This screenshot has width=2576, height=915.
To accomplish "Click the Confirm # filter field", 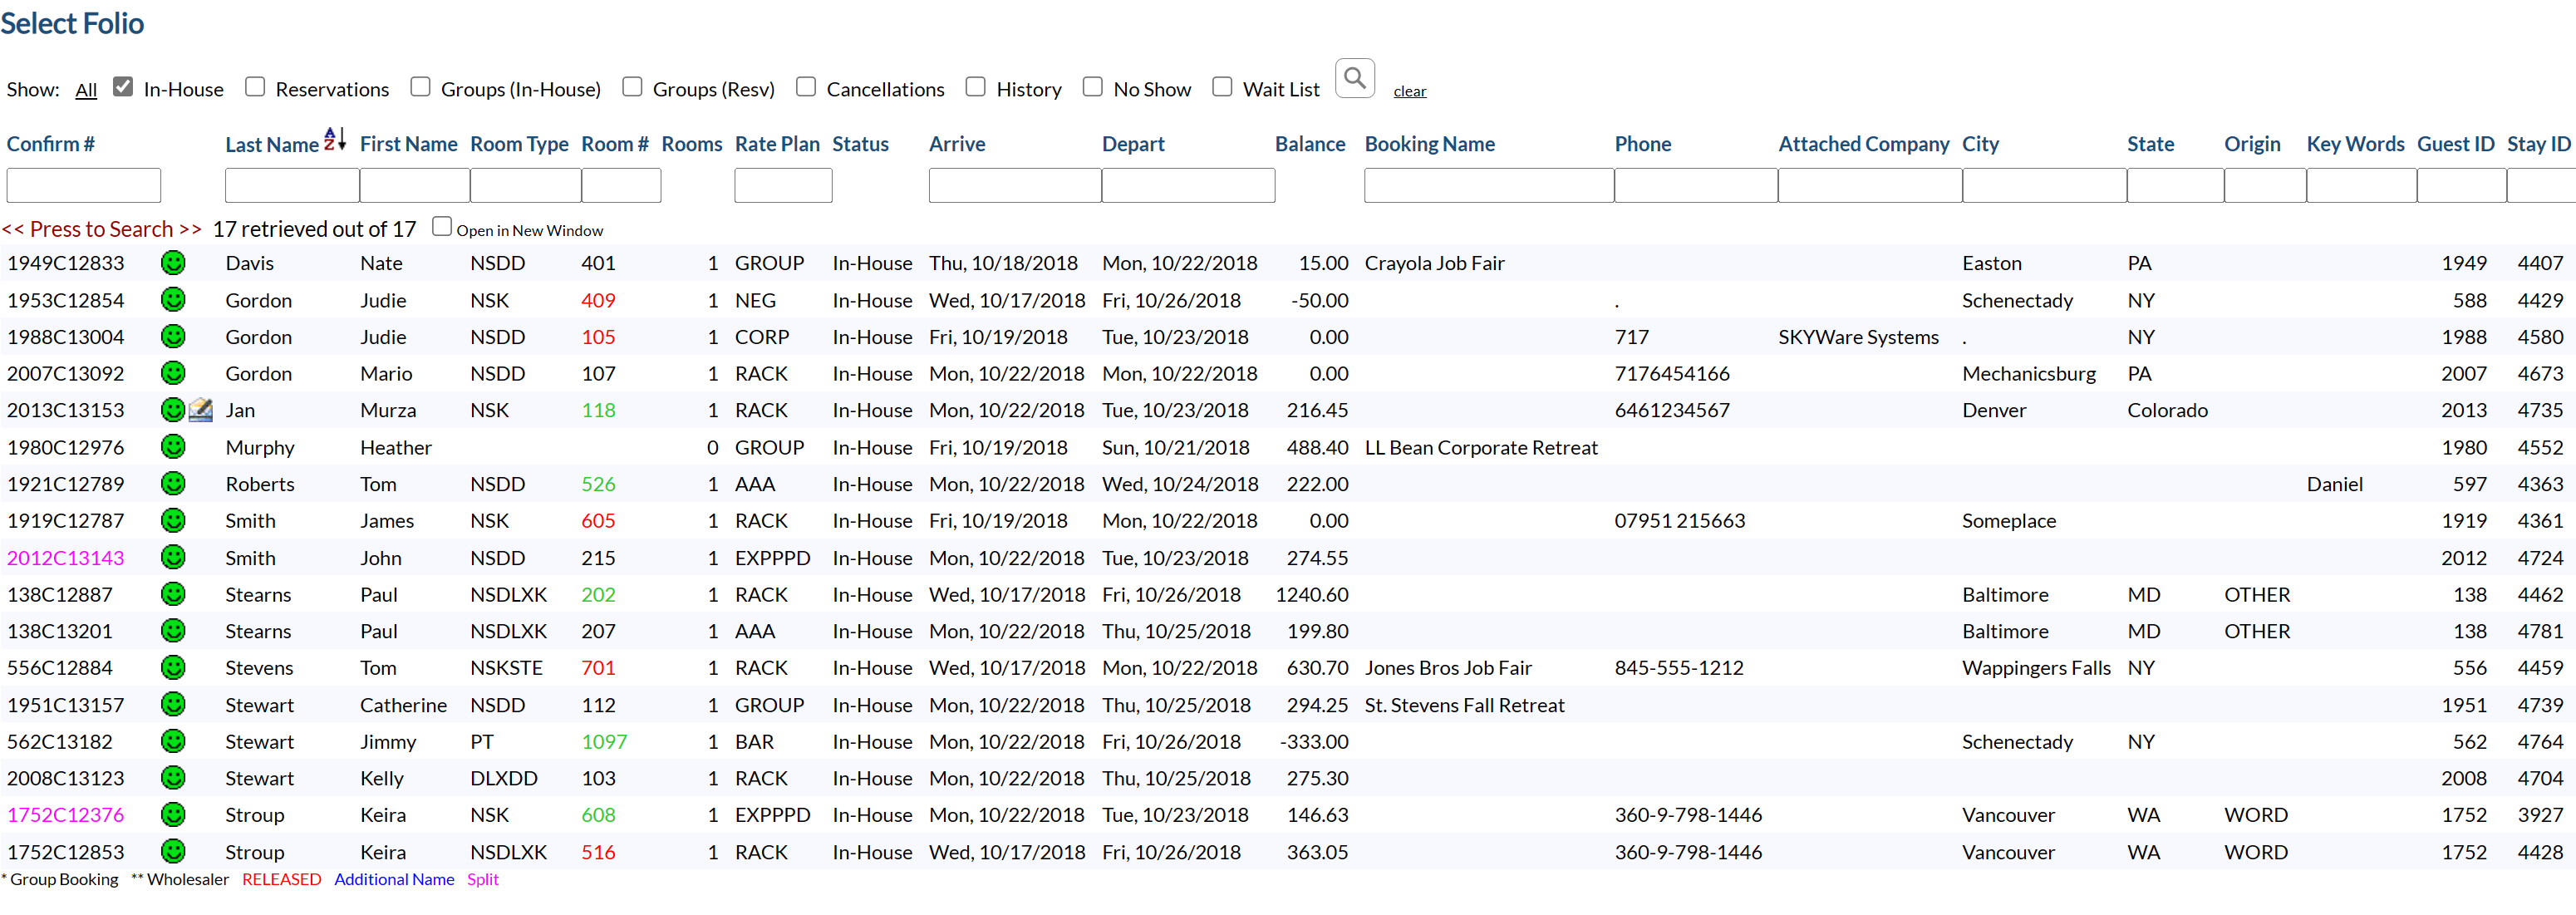I will 84,185.
